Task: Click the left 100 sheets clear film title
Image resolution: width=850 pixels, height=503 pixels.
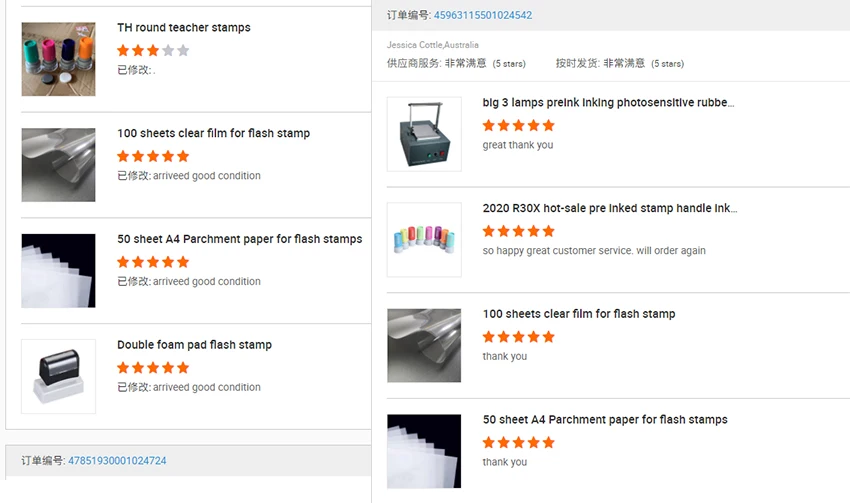Action: click(x=213, y=134)
